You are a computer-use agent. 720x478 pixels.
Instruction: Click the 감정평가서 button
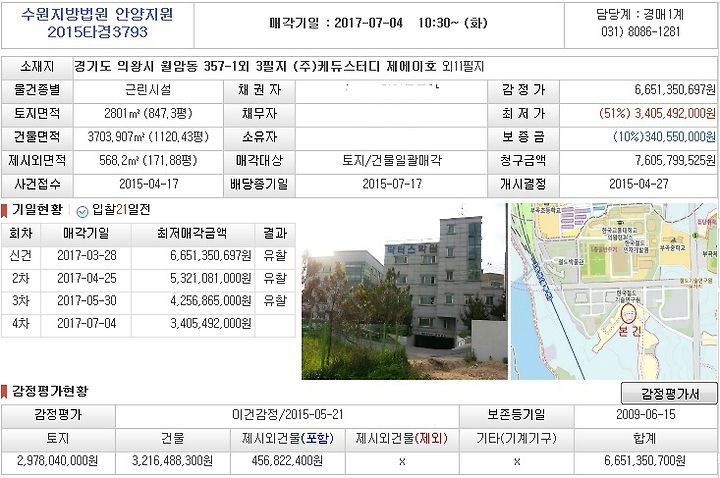[669, 394]
